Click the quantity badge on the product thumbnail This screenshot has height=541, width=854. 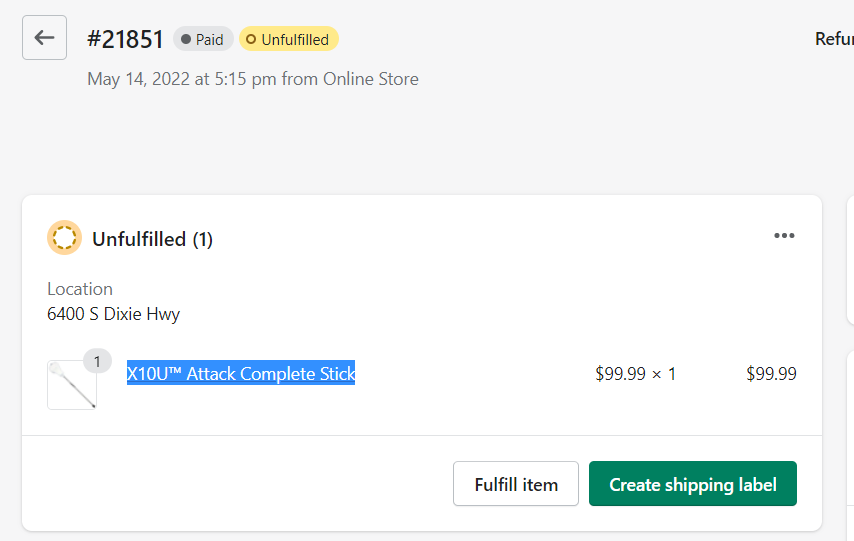[97, 361]
